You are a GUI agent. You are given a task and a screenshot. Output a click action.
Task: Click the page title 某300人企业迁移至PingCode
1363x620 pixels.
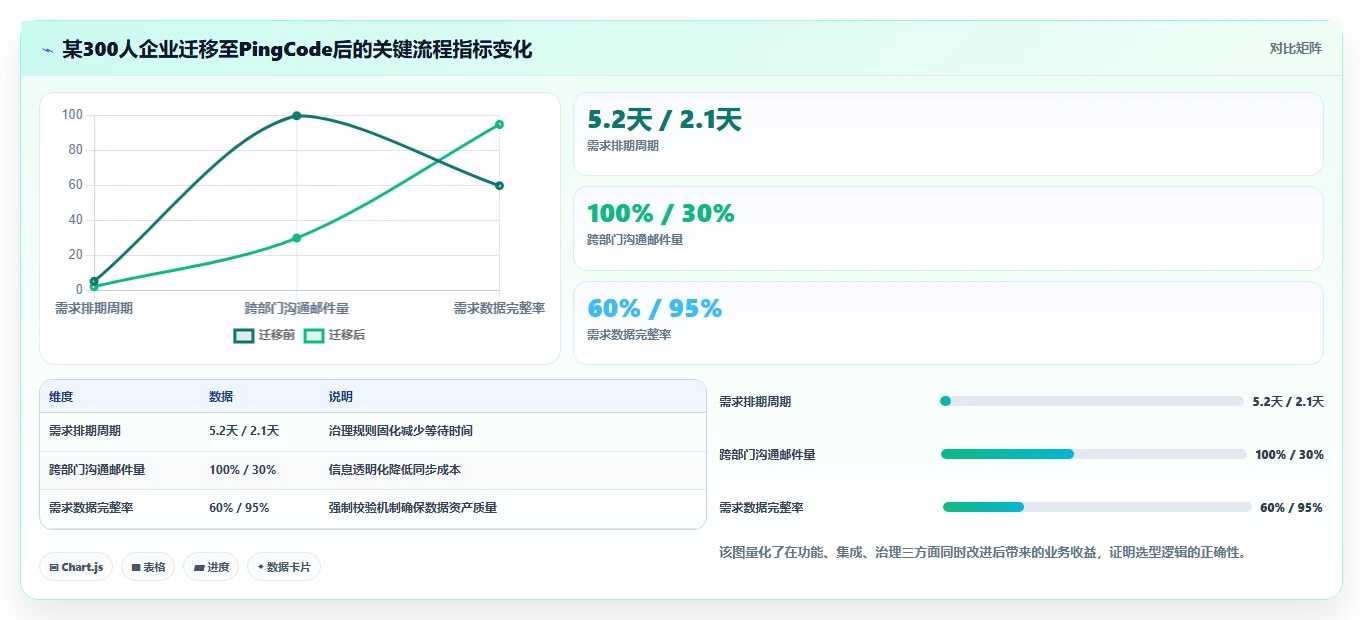tap(297, 50)
